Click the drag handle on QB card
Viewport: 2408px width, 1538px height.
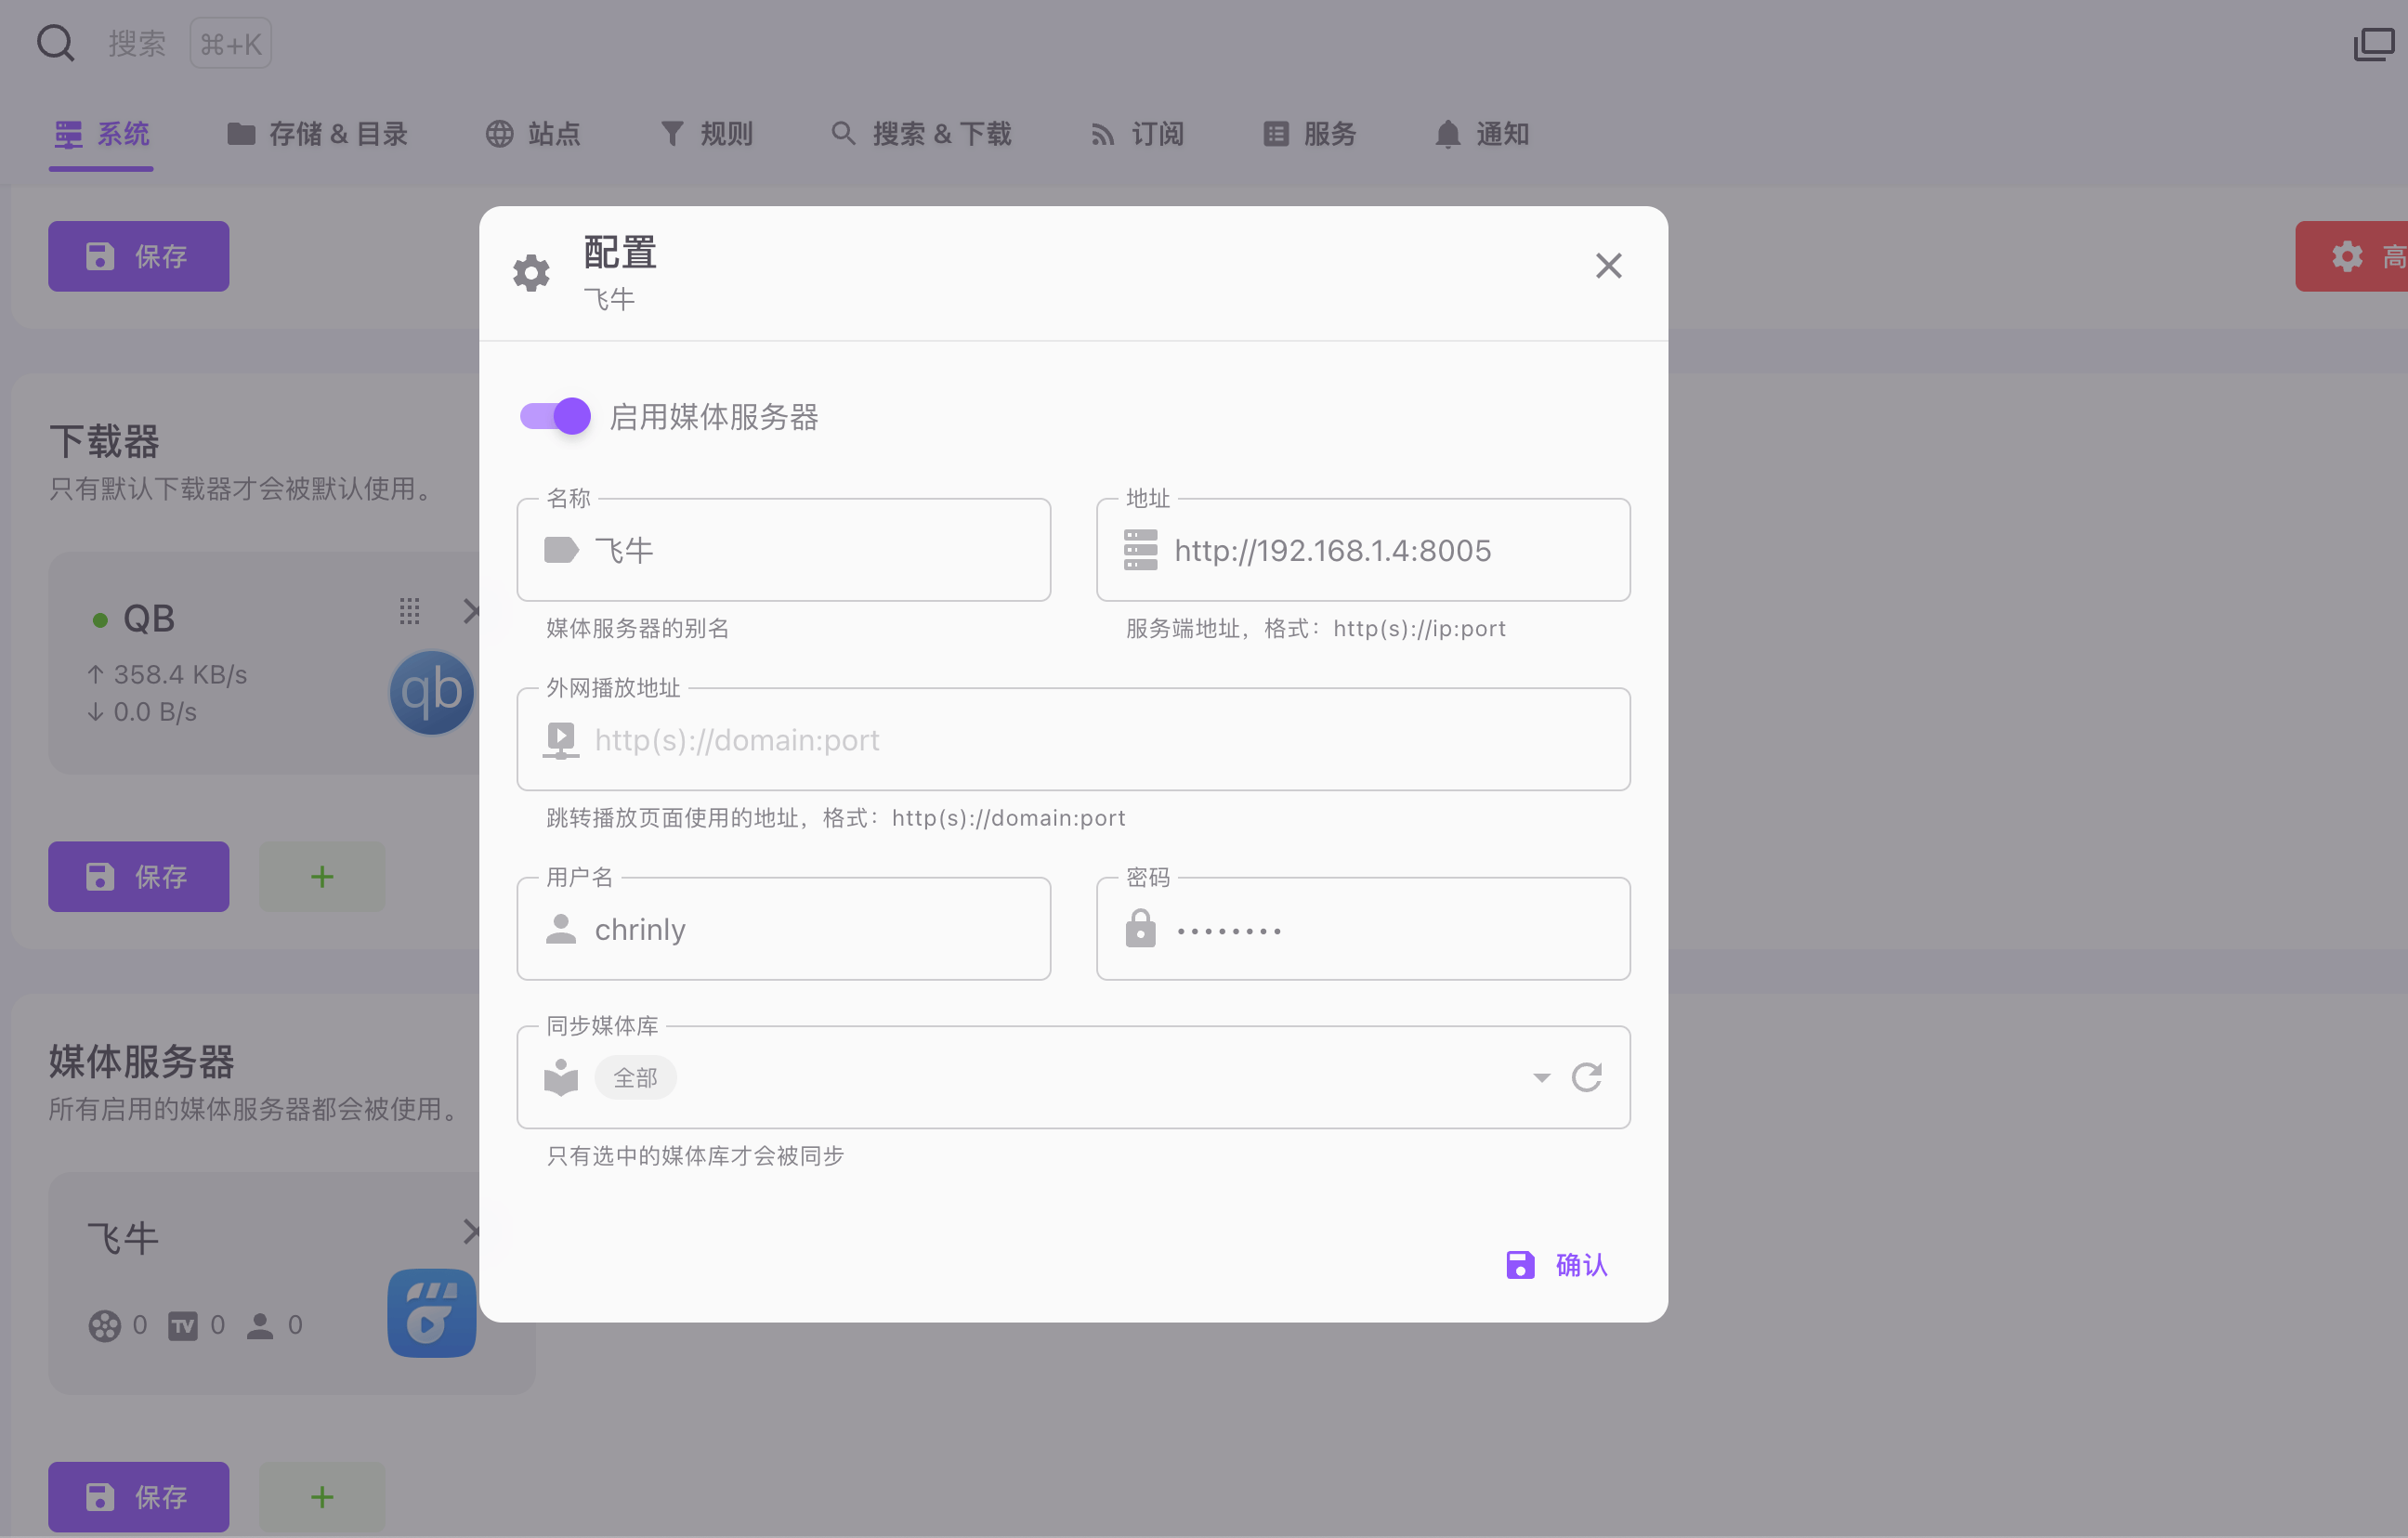pos(409,611)
